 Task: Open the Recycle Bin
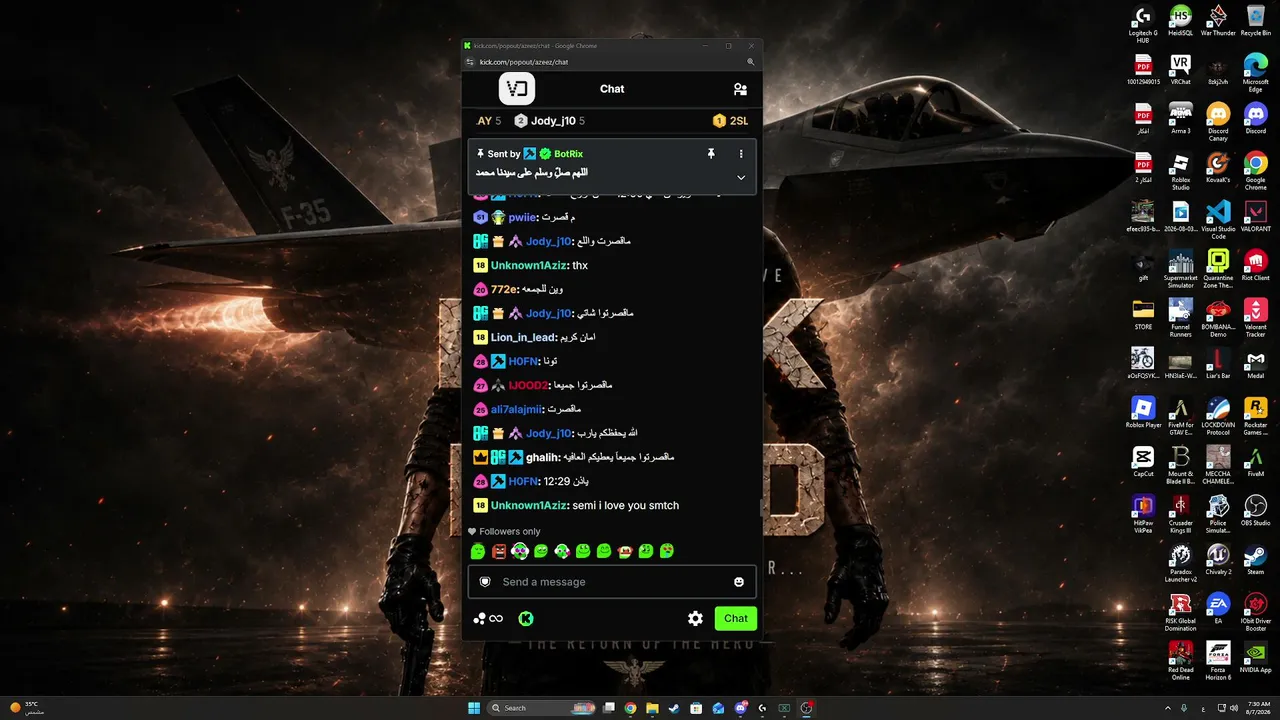pyautogui.click(x=1255, y=21)
